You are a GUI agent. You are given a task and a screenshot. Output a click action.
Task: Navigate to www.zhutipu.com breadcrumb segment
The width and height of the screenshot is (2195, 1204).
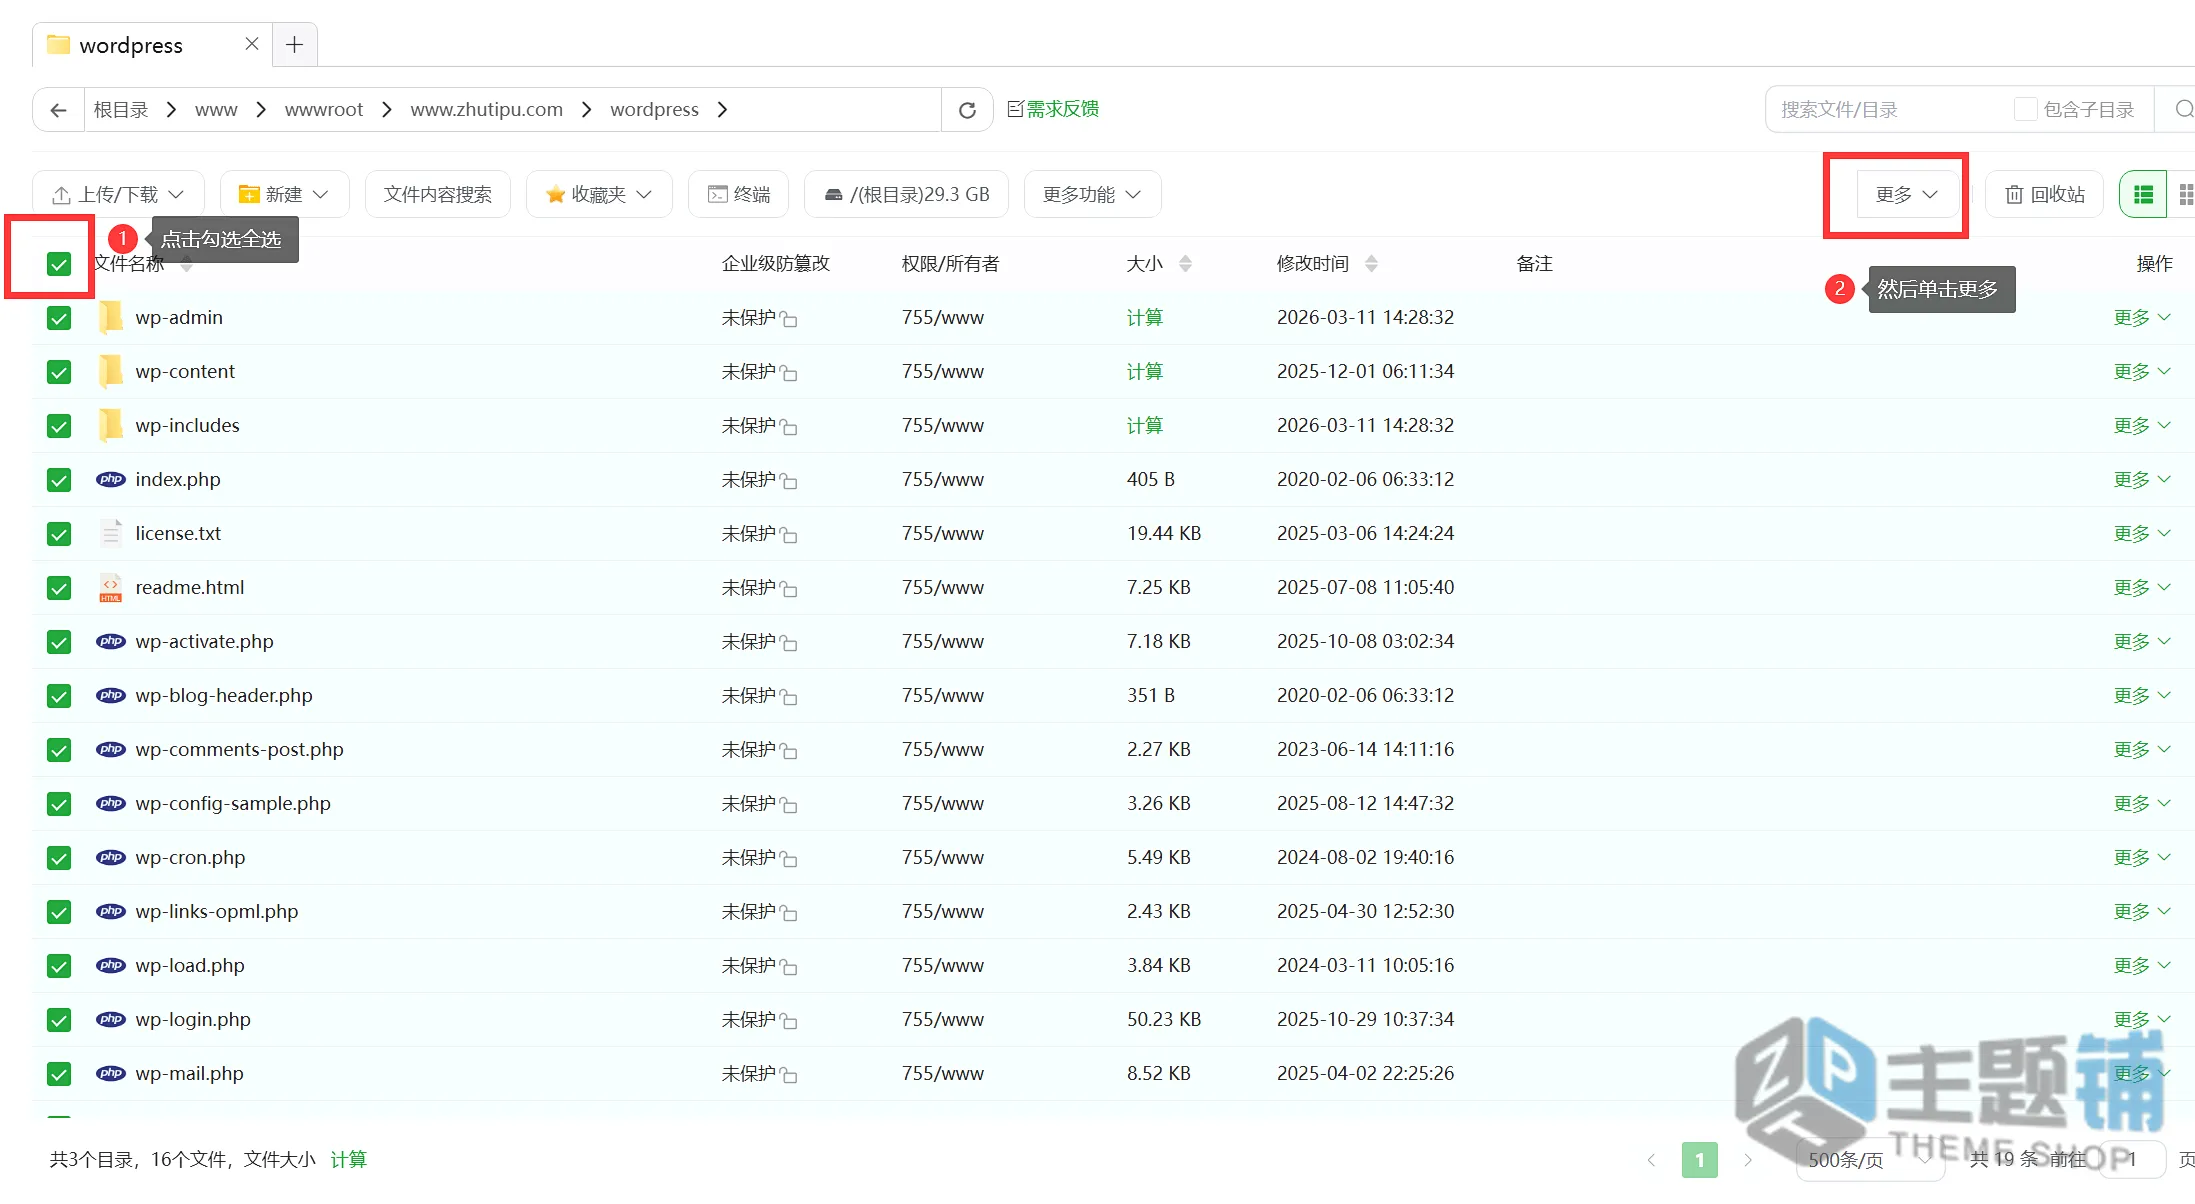(x=487, y=110)
